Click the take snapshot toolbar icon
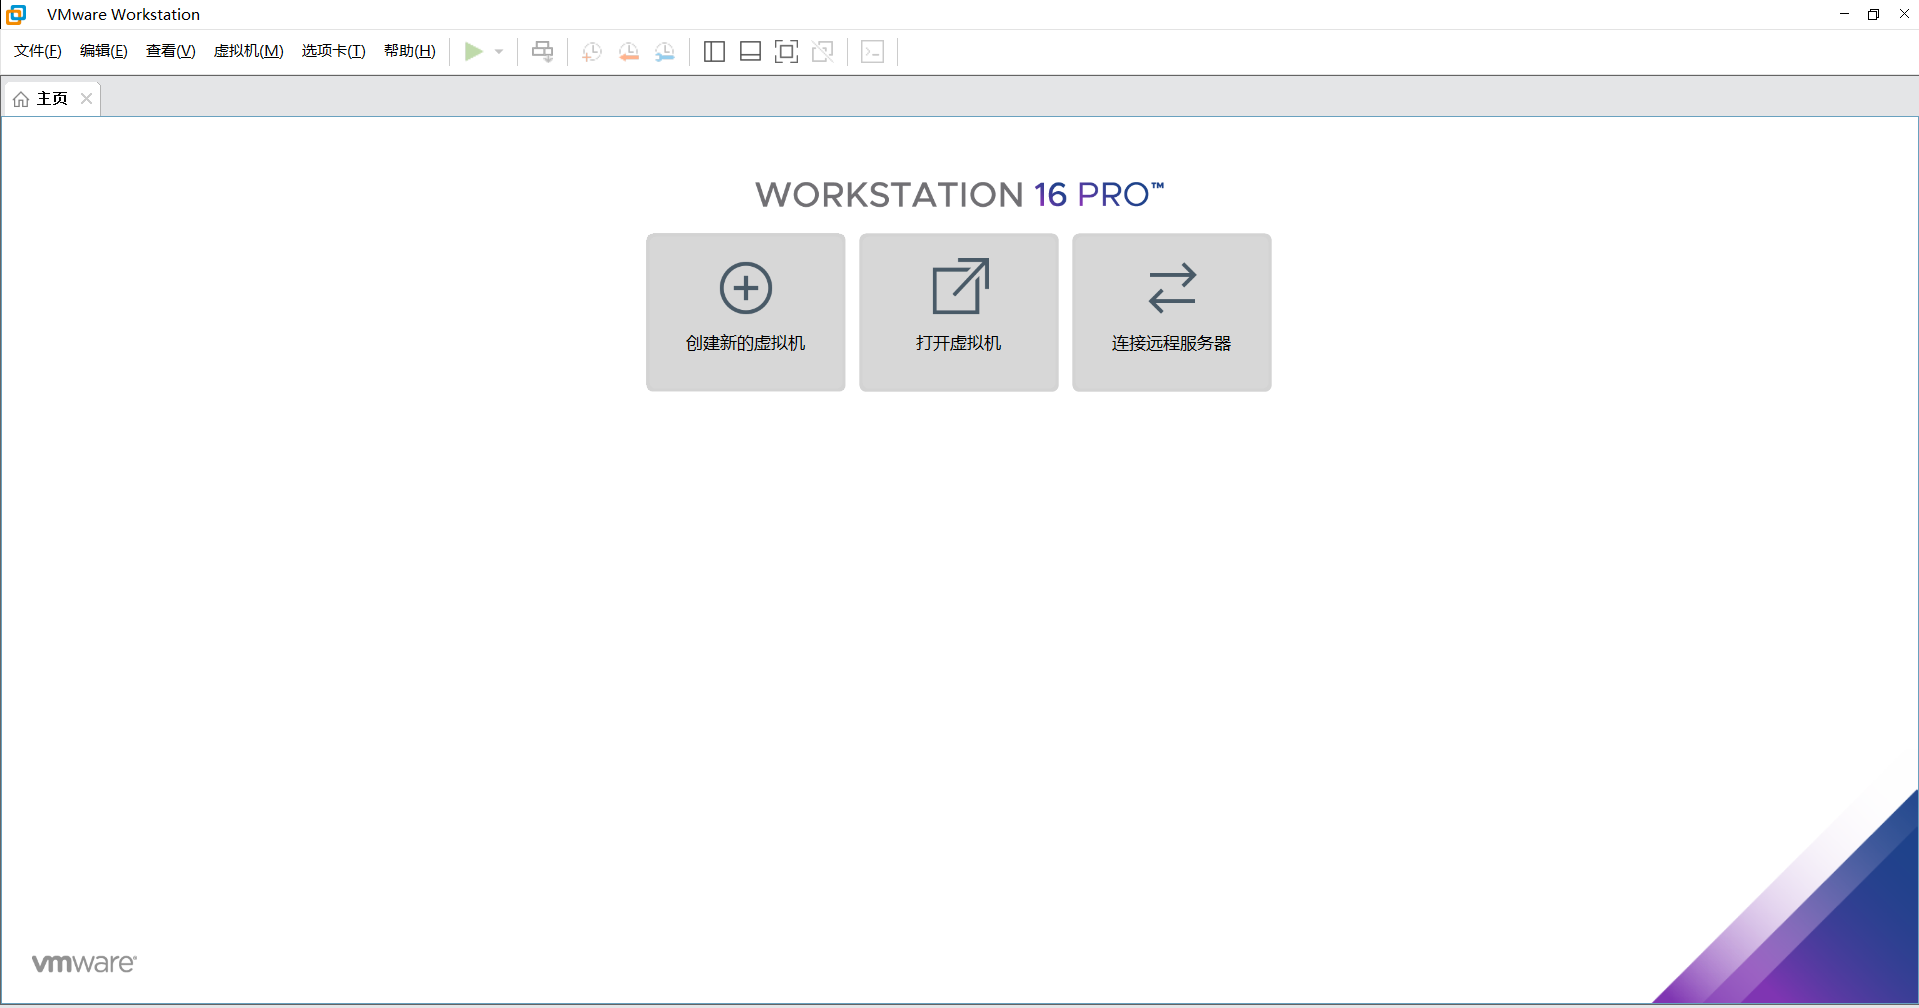This screenshot has width=1919, height=1008. [592, 52]
